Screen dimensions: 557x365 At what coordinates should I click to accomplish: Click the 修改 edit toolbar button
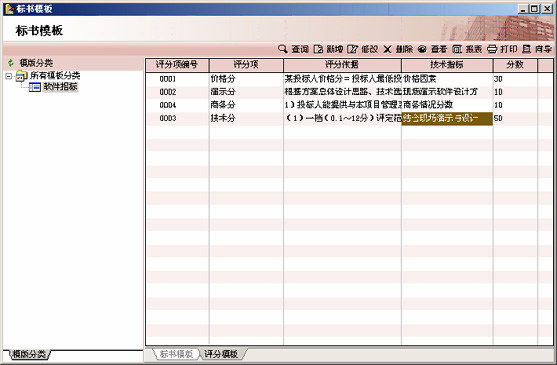tap(362, 49)
